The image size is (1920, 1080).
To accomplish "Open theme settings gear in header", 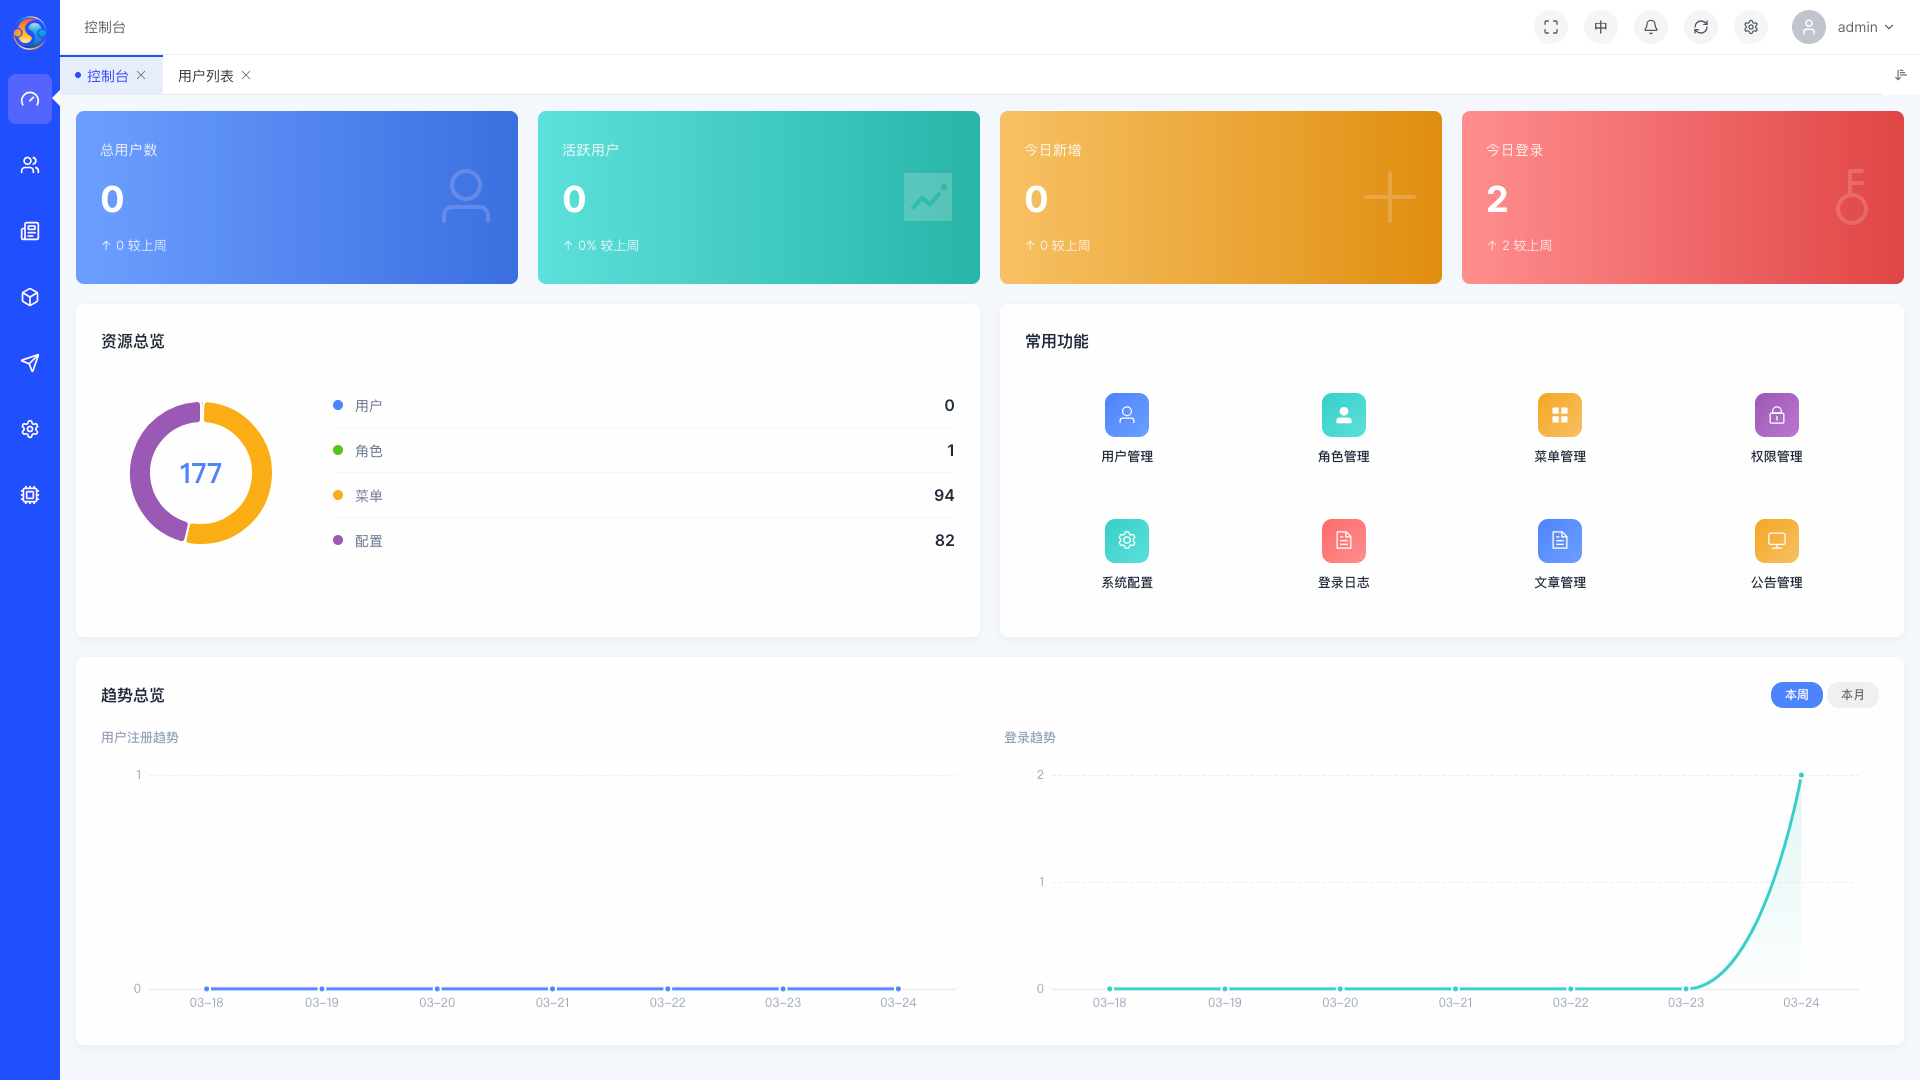I will tap(1751, 27).
